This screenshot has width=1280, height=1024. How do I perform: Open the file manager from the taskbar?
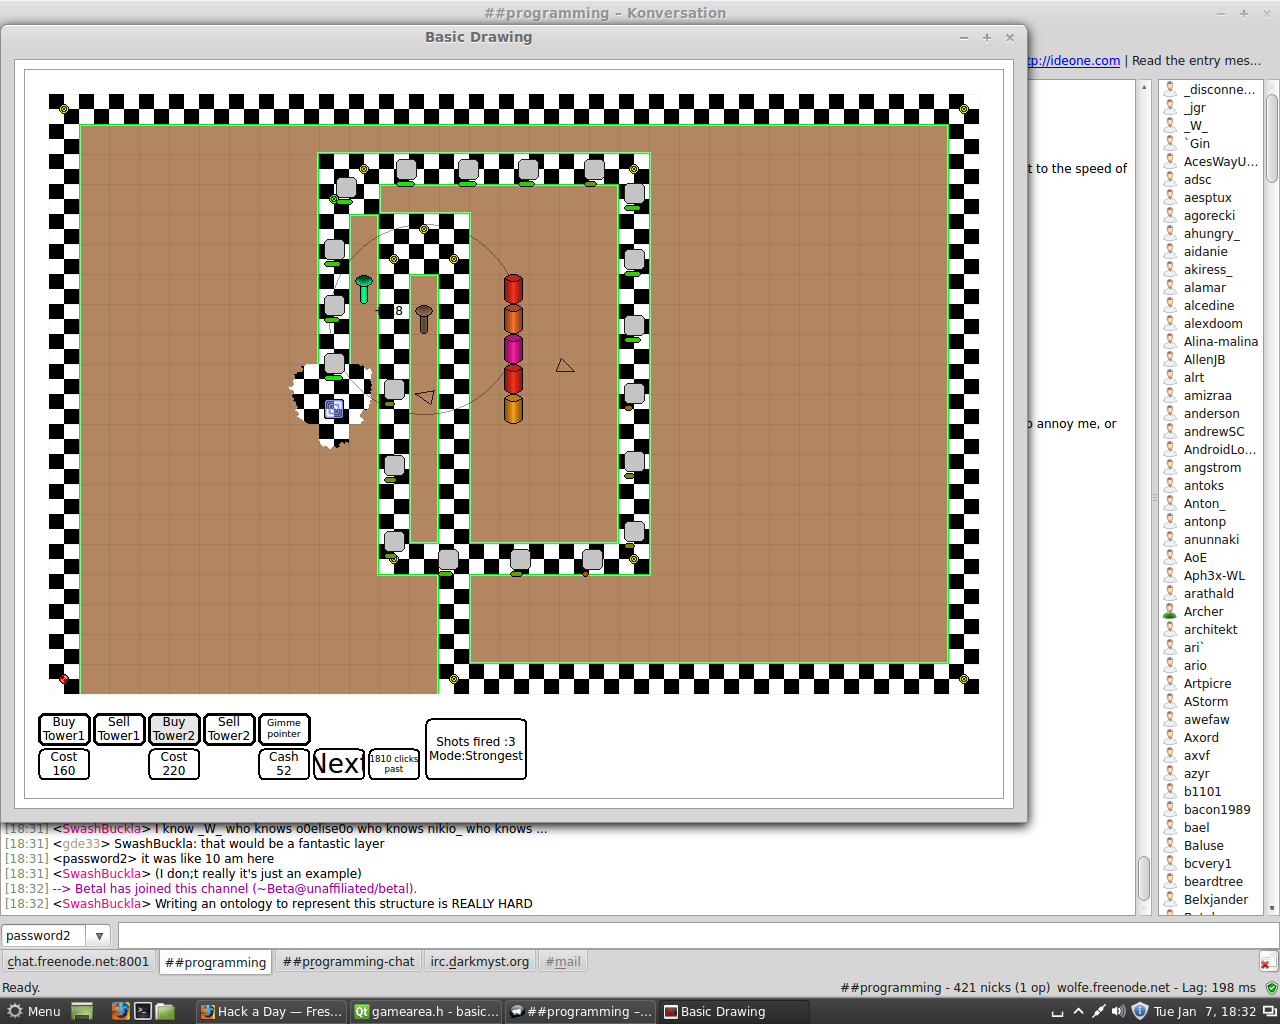[x=165, y=1011]
